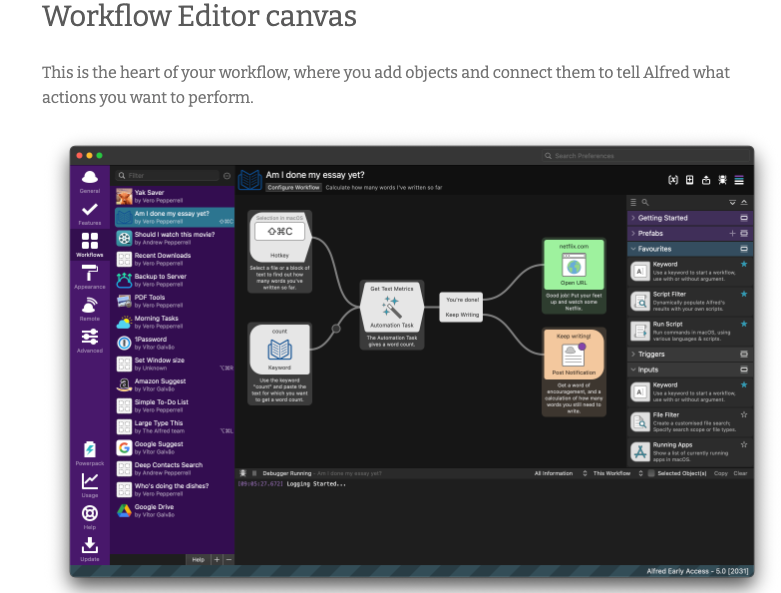Screen dimensions: 781x593
Task: Click the Configure Workflow button
Action: [x=293, y=187]
